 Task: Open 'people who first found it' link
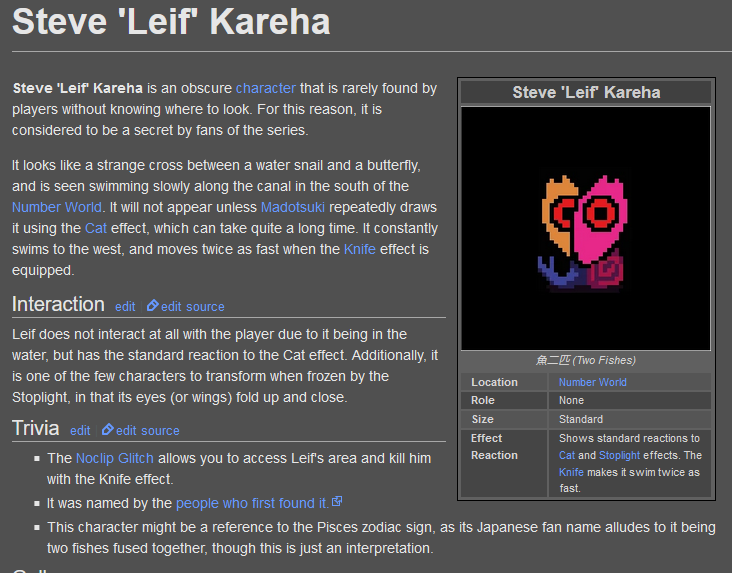pyautogui.click(x=252, y=503)
